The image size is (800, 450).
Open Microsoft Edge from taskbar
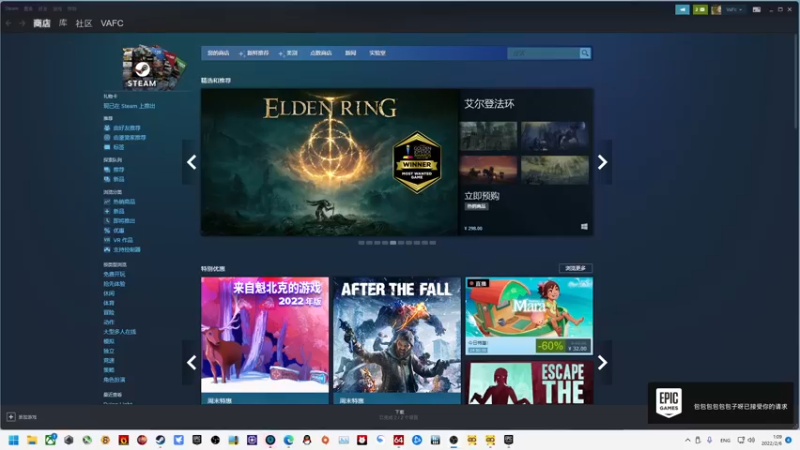pyautogui.click(x=289, y=440)
